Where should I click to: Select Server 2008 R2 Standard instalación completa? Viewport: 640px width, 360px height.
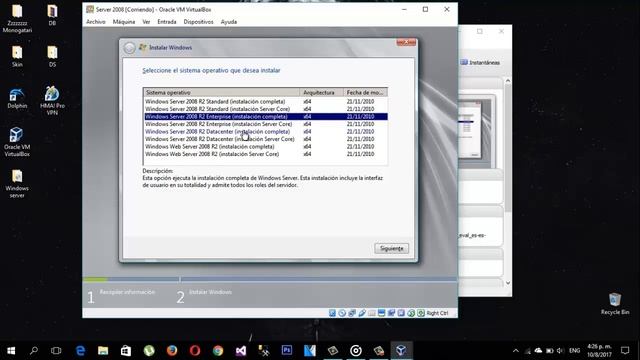point(266,102)
